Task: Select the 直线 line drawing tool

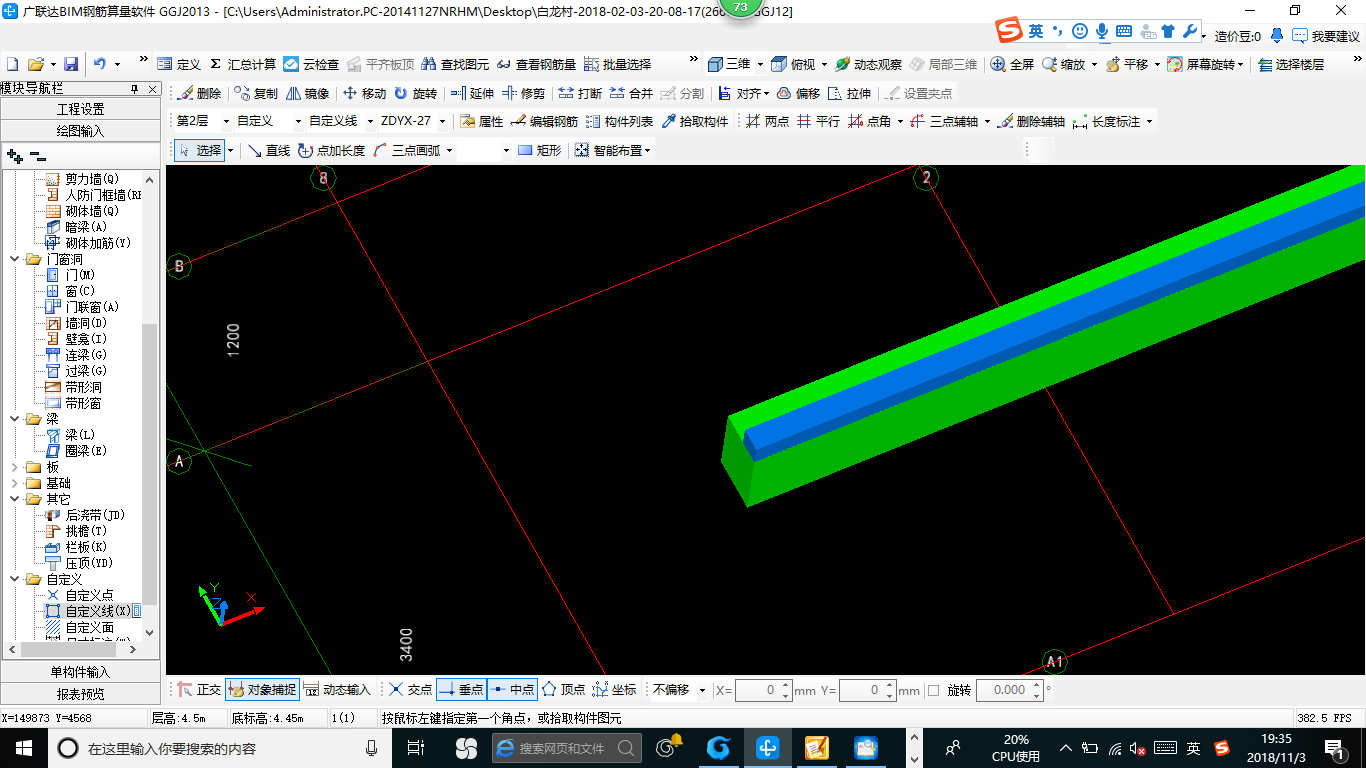Action: 268,151
